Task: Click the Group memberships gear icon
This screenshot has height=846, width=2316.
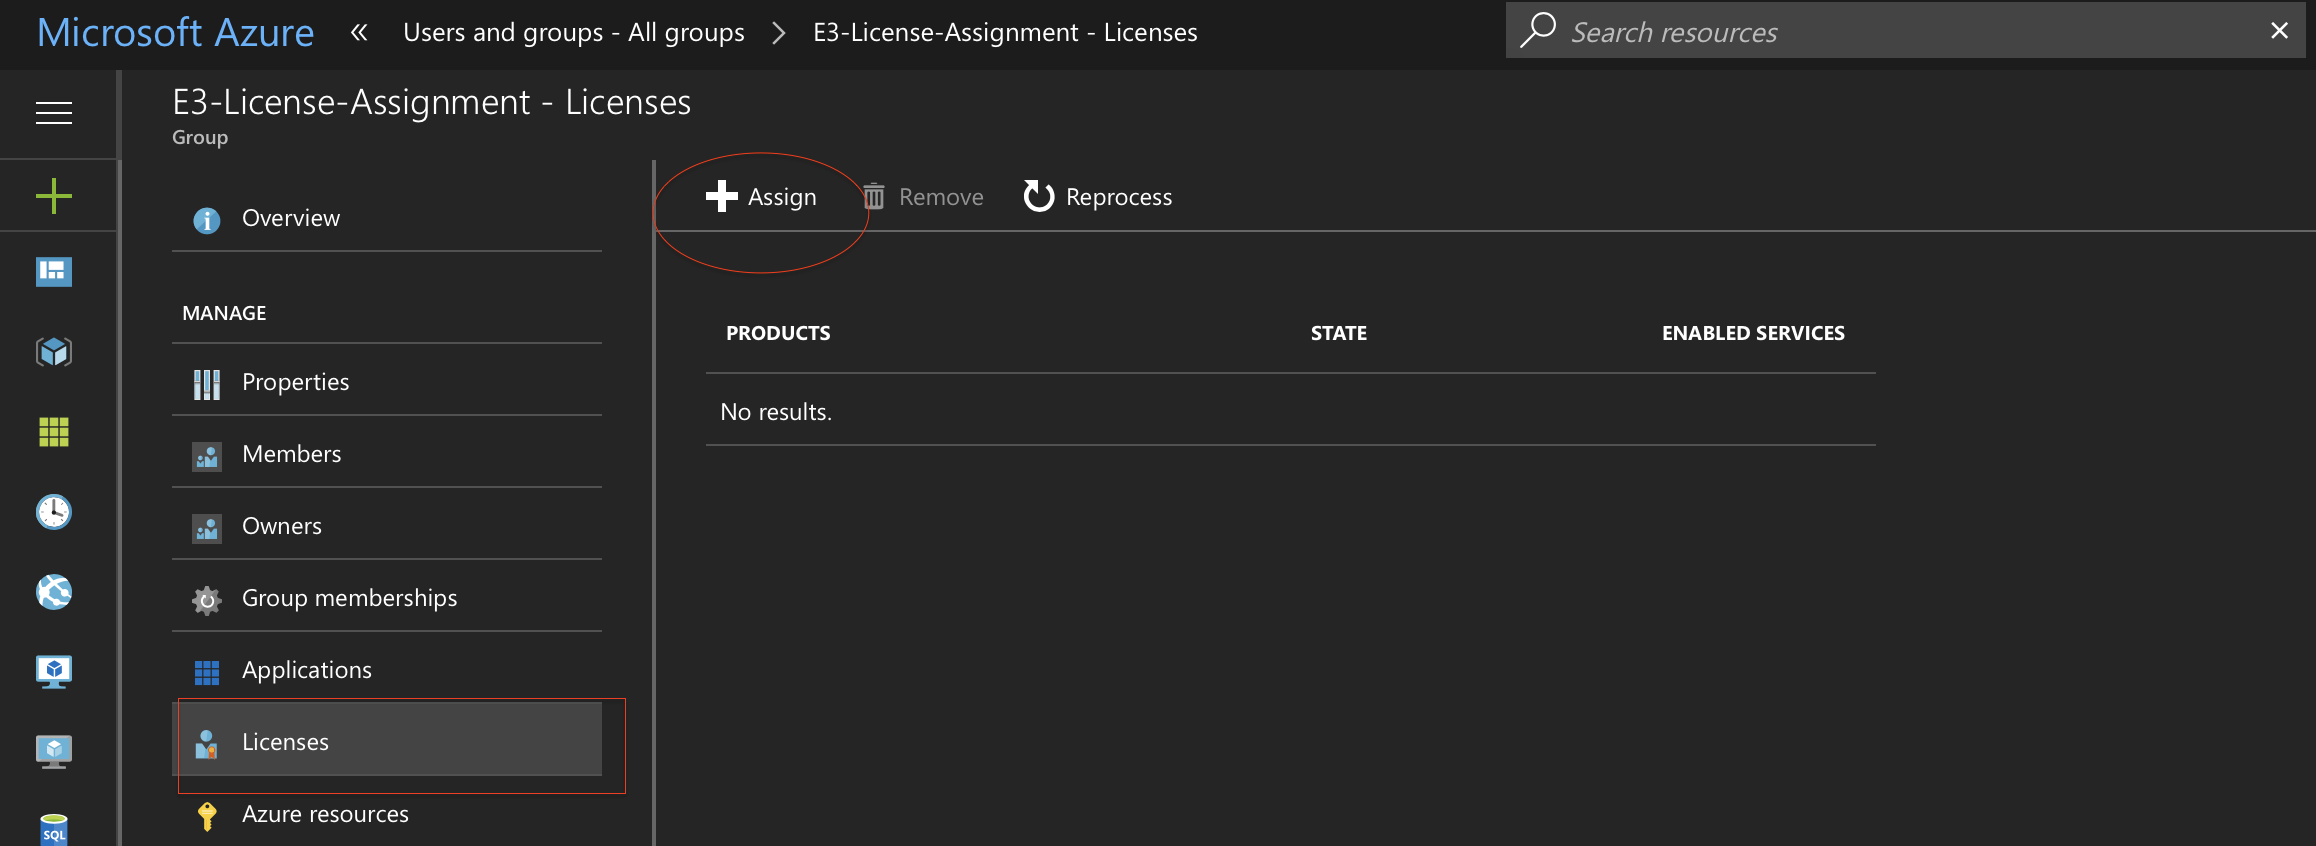Action: click(x=207, y=600)
